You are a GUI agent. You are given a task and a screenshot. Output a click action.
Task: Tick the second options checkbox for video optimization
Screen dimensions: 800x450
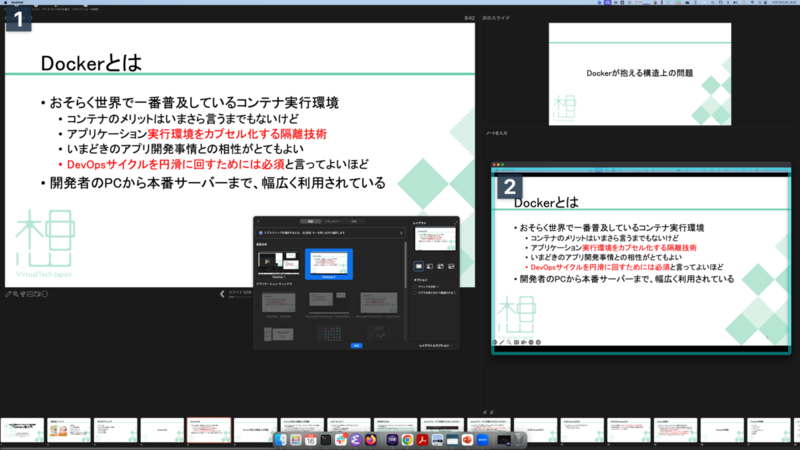pyautogui.click(x=415, y=293)
